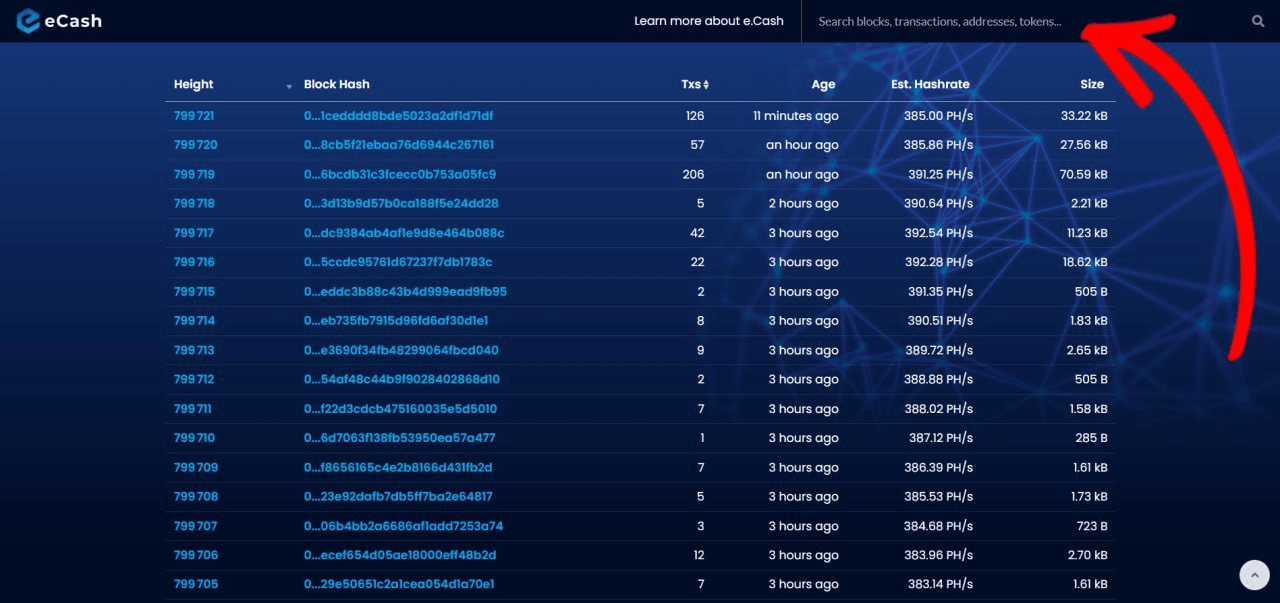
Task: Open block hash 0...54af48c44b9f9028402868d10
Action: coord(401,379)
